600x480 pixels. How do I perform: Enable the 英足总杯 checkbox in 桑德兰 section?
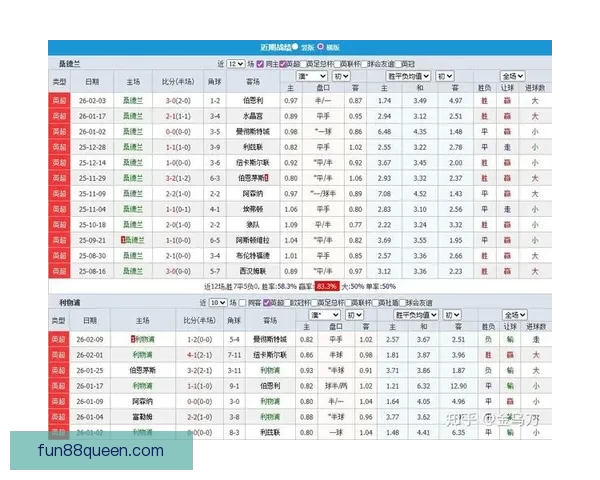click(303, 64)
